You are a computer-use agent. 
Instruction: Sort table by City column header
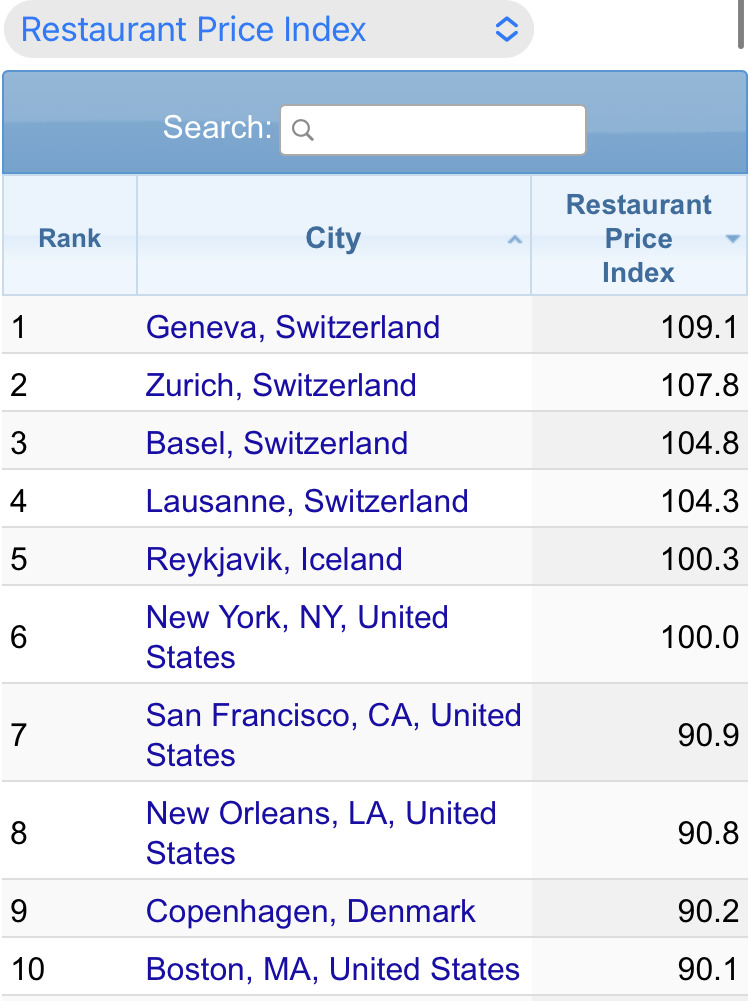(x=333, y=236)
